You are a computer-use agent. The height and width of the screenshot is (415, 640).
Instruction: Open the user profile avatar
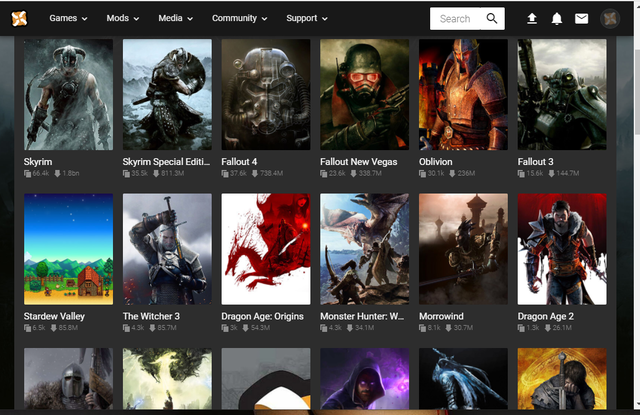(610, 18)
